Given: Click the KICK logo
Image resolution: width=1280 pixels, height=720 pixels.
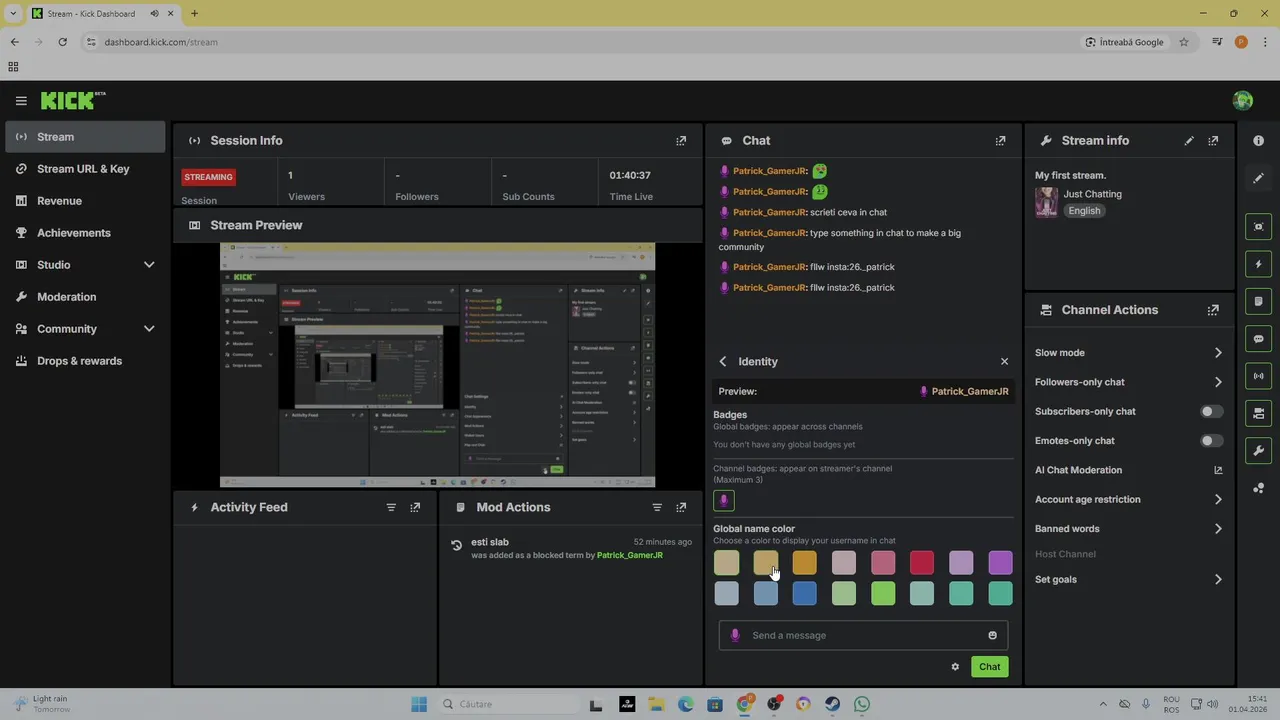Looking at the screenshot, I should point(72,100).
